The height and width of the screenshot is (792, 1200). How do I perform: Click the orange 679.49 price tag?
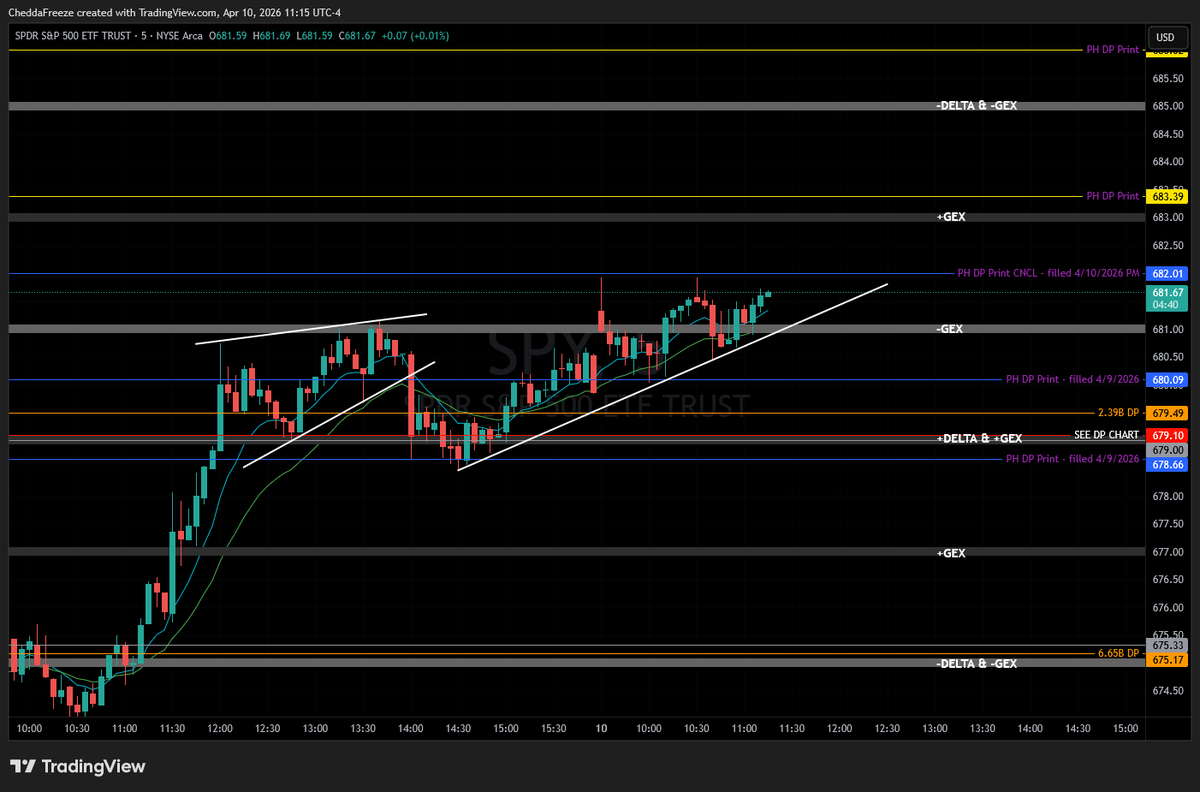pyautogui.click(x=1168, y=412)
